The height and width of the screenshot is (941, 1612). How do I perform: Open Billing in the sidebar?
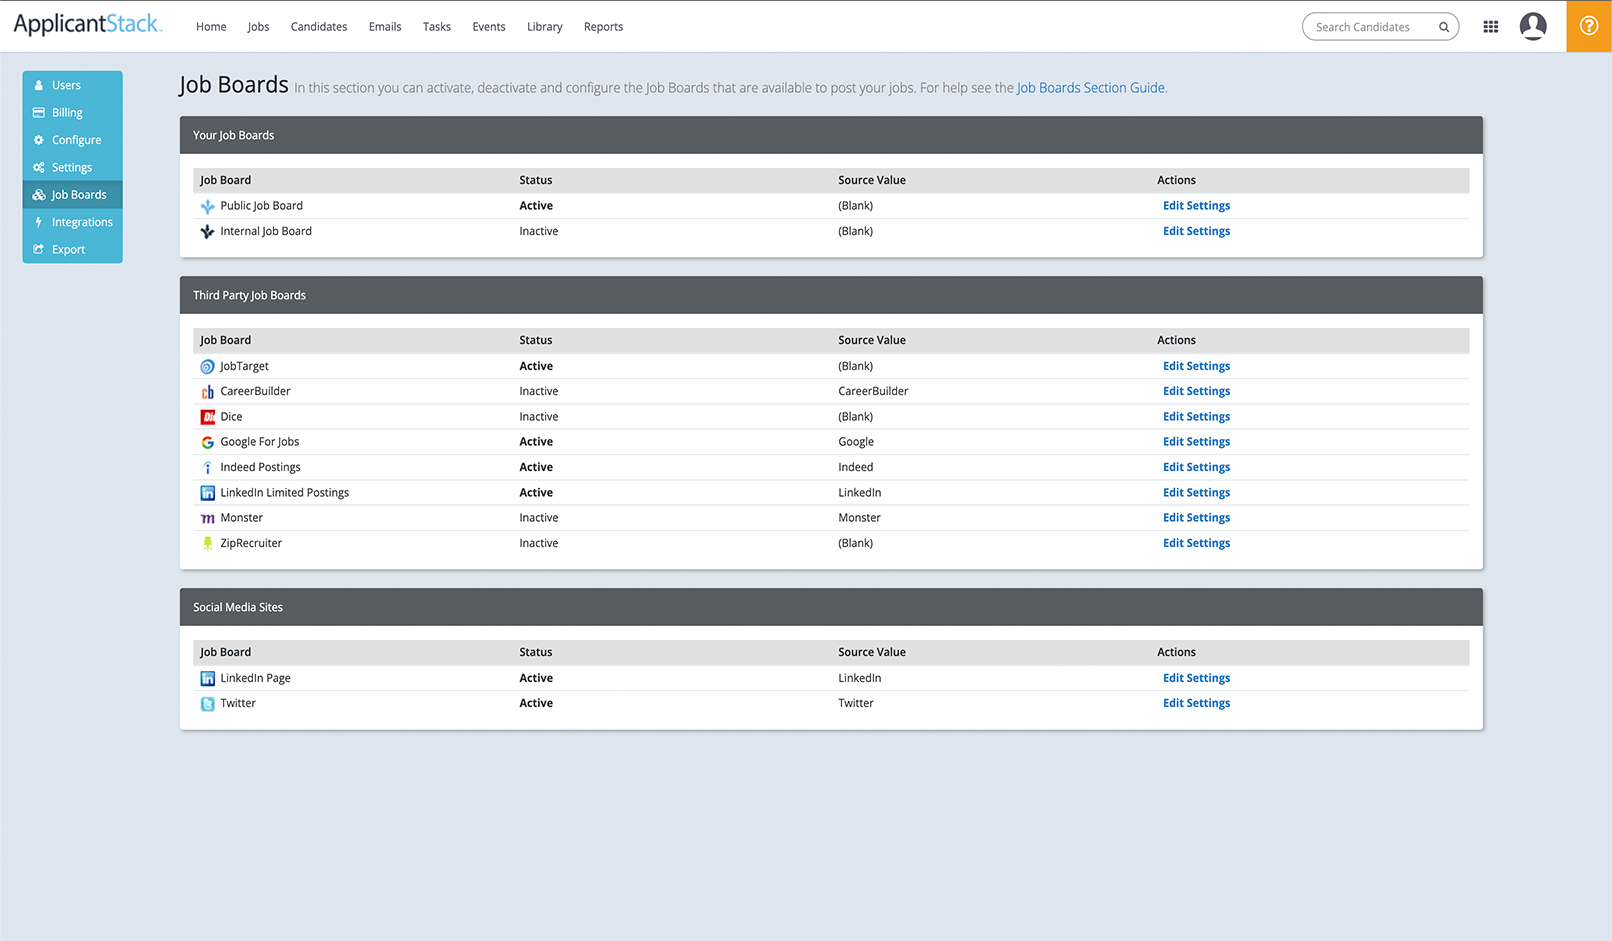[72, 113]
